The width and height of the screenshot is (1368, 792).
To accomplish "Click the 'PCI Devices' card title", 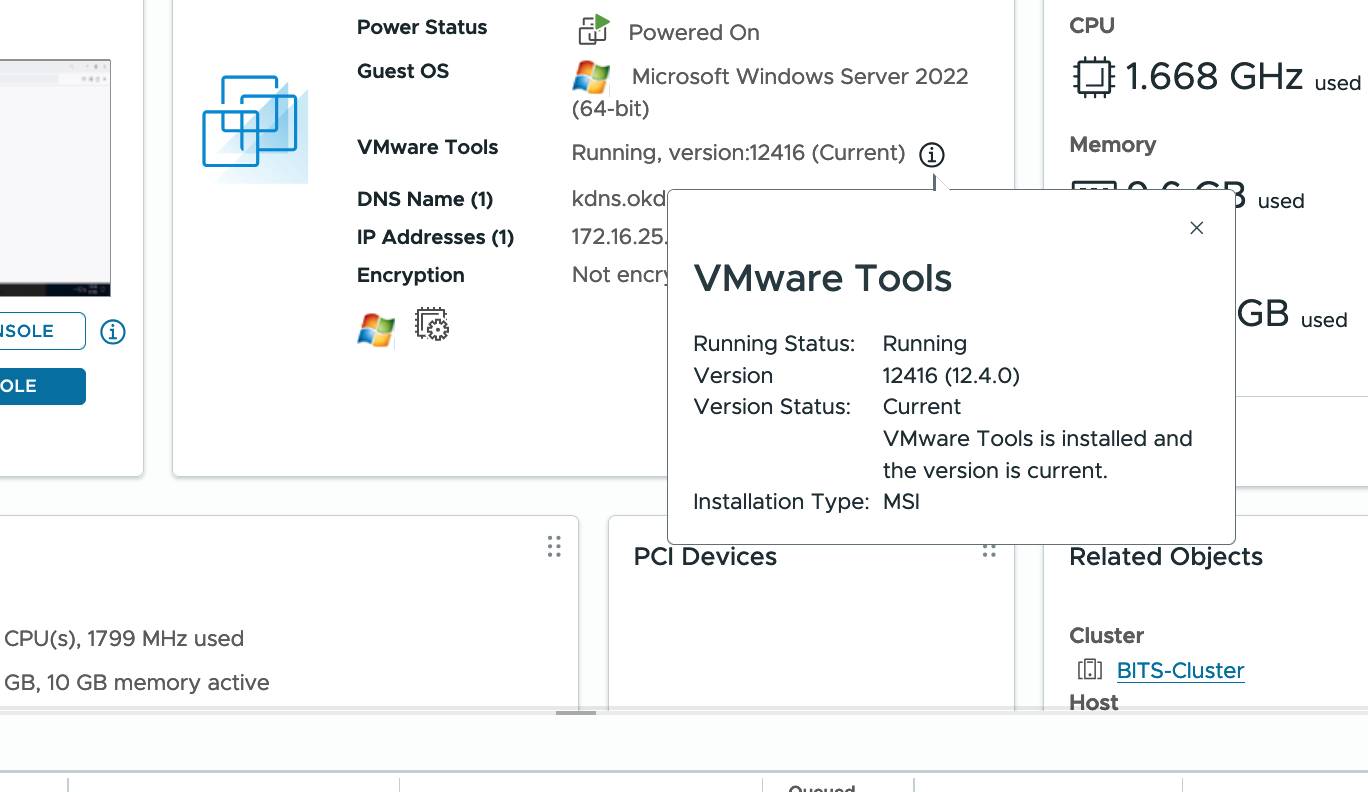I will (x=705, y=557).
